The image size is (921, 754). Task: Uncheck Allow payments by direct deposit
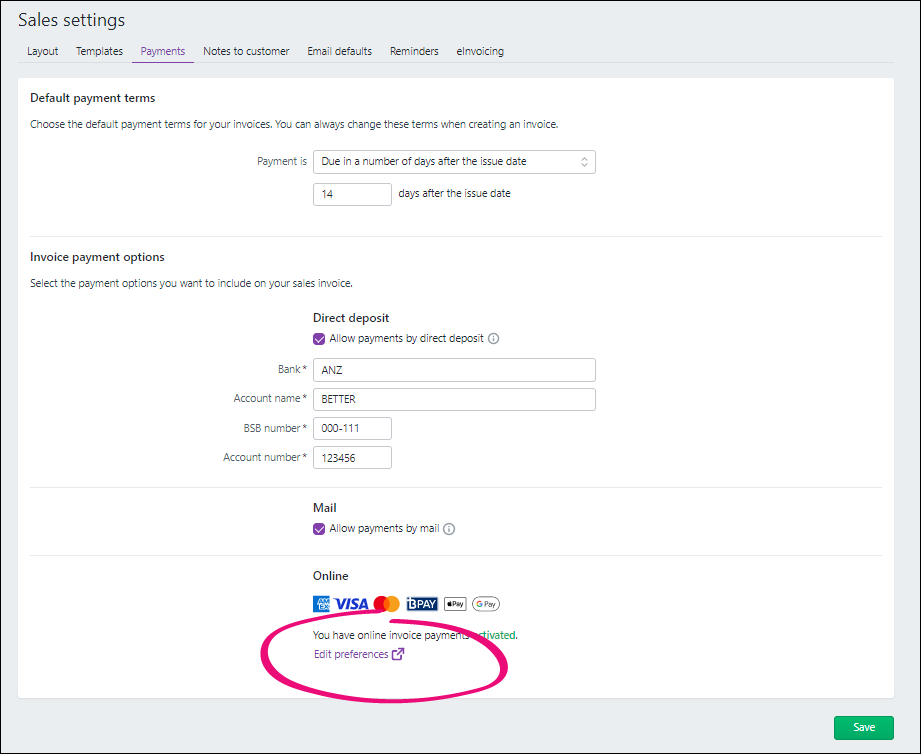click(x=320, y=339)
